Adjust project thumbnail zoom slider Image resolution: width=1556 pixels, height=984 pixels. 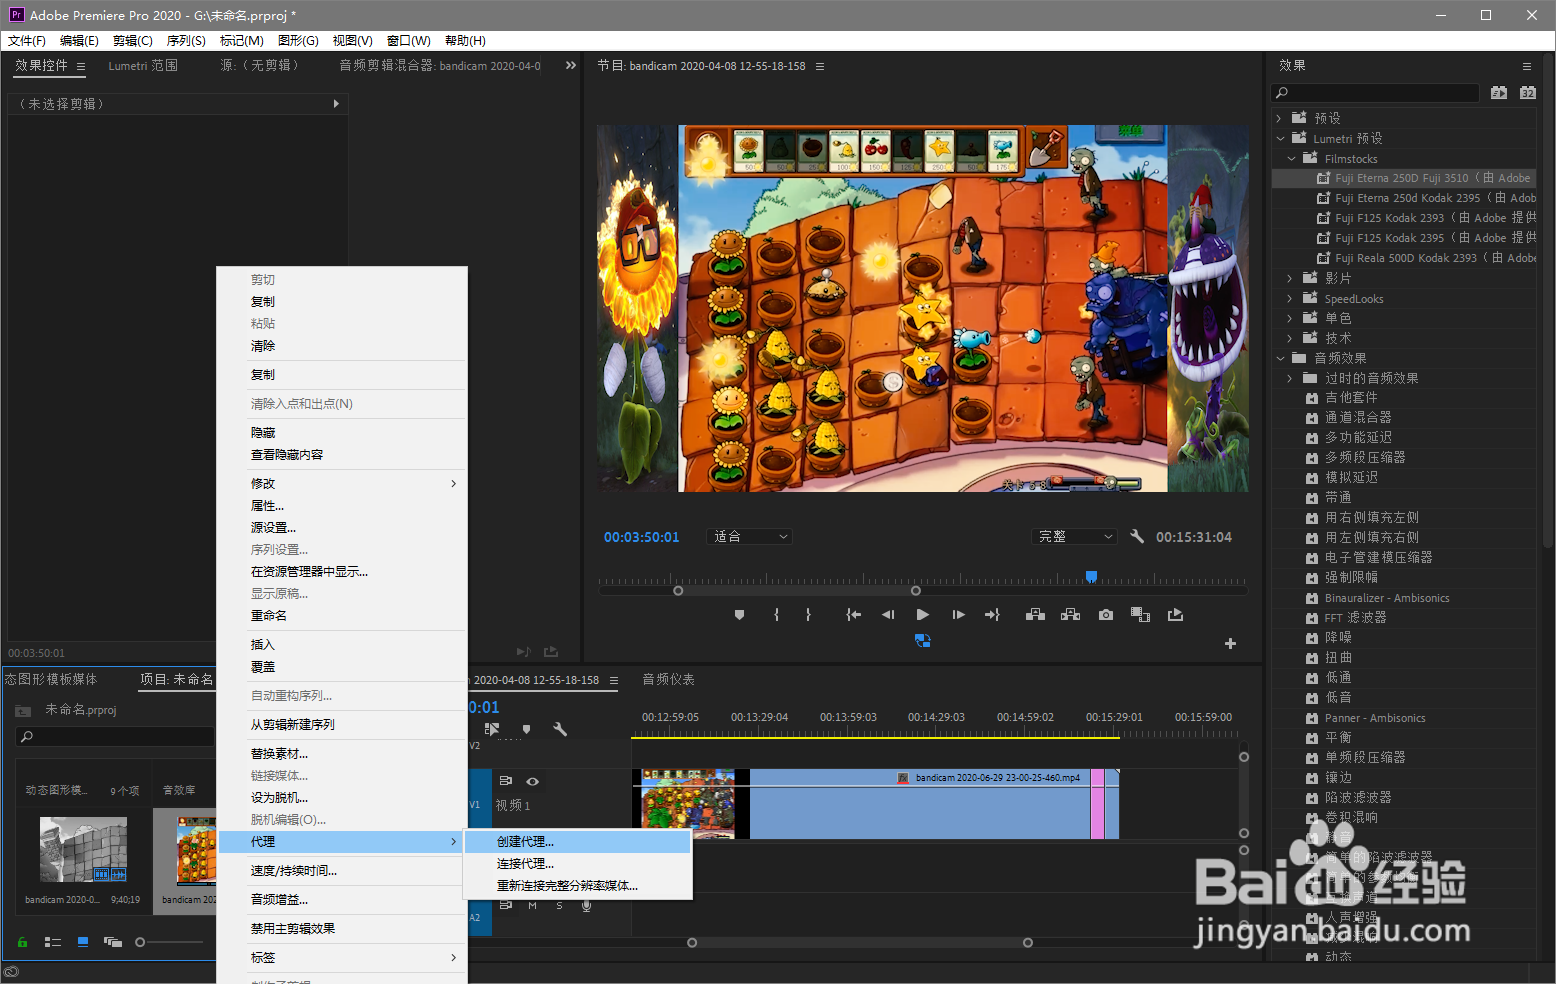[x=140, y=942]
